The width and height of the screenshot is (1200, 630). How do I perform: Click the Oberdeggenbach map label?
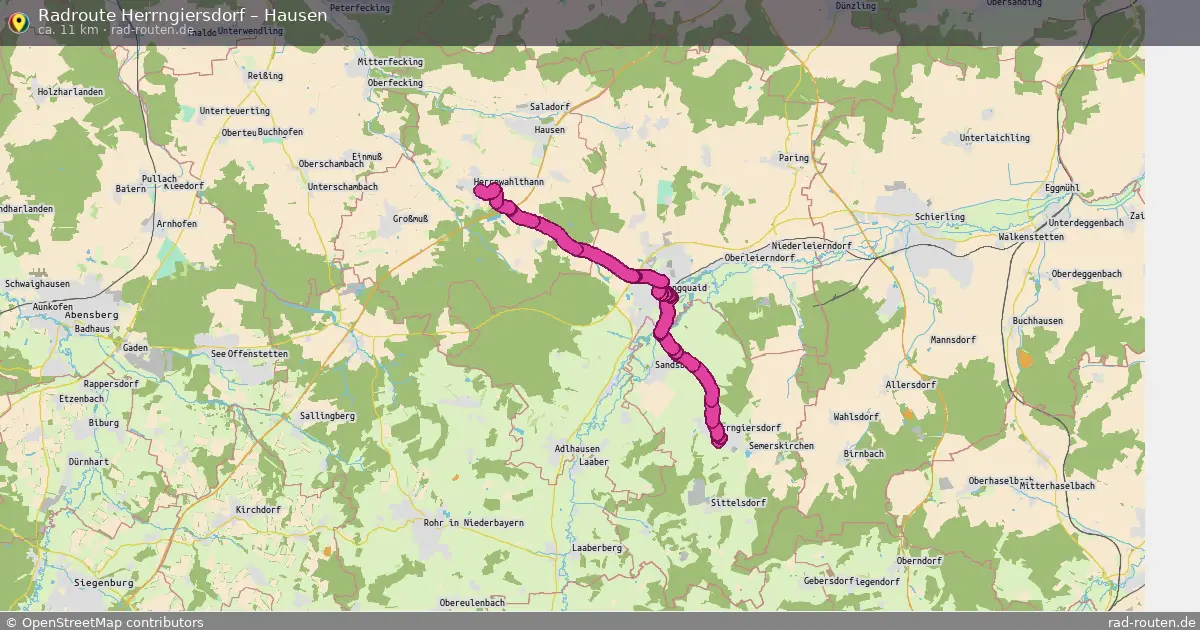1087,274
